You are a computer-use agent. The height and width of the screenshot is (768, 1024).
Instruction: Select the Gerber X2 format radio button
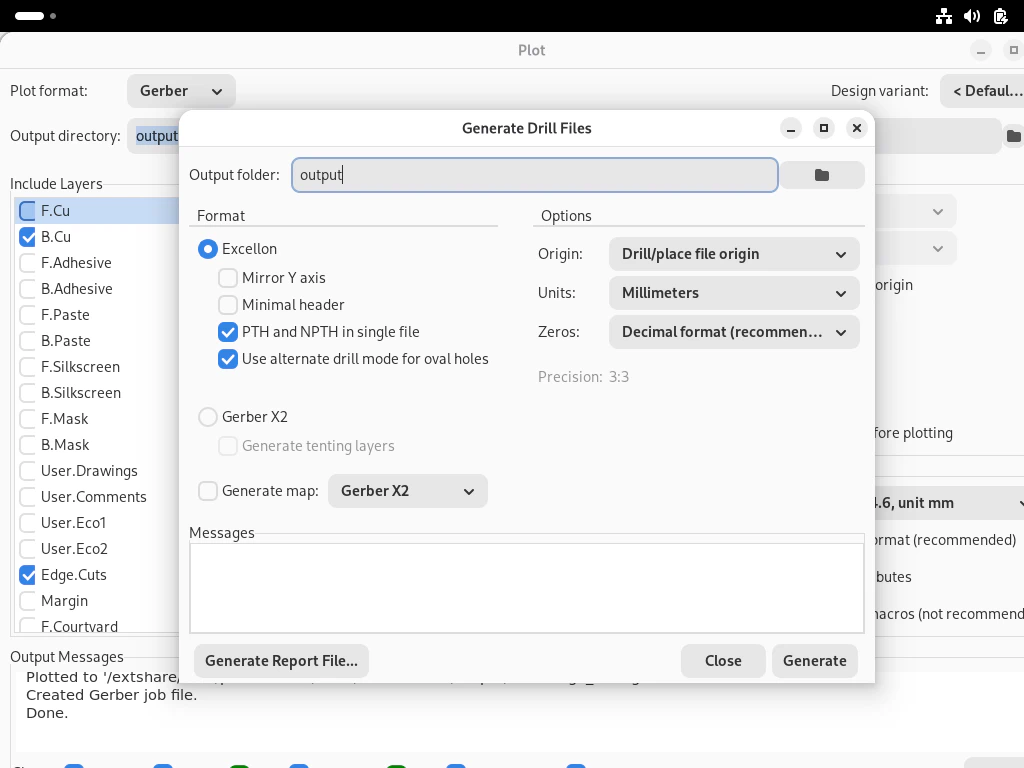click(x=208, y=417)
